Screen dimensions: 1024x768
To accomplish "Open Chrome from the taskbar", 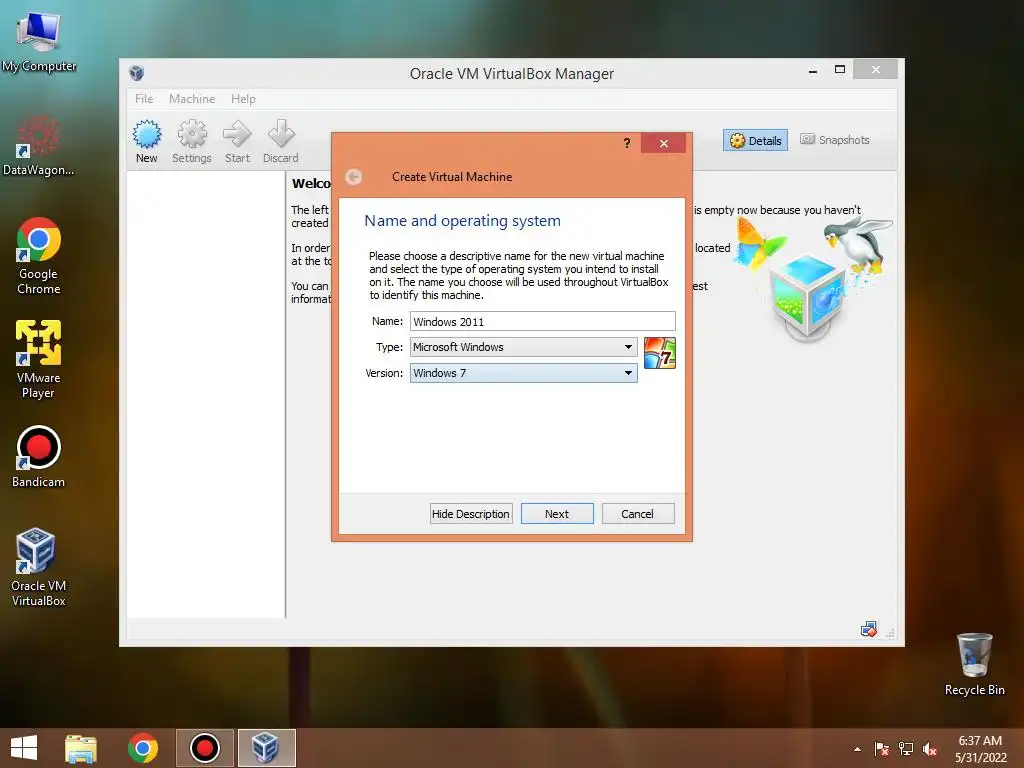I will (143, 748).
